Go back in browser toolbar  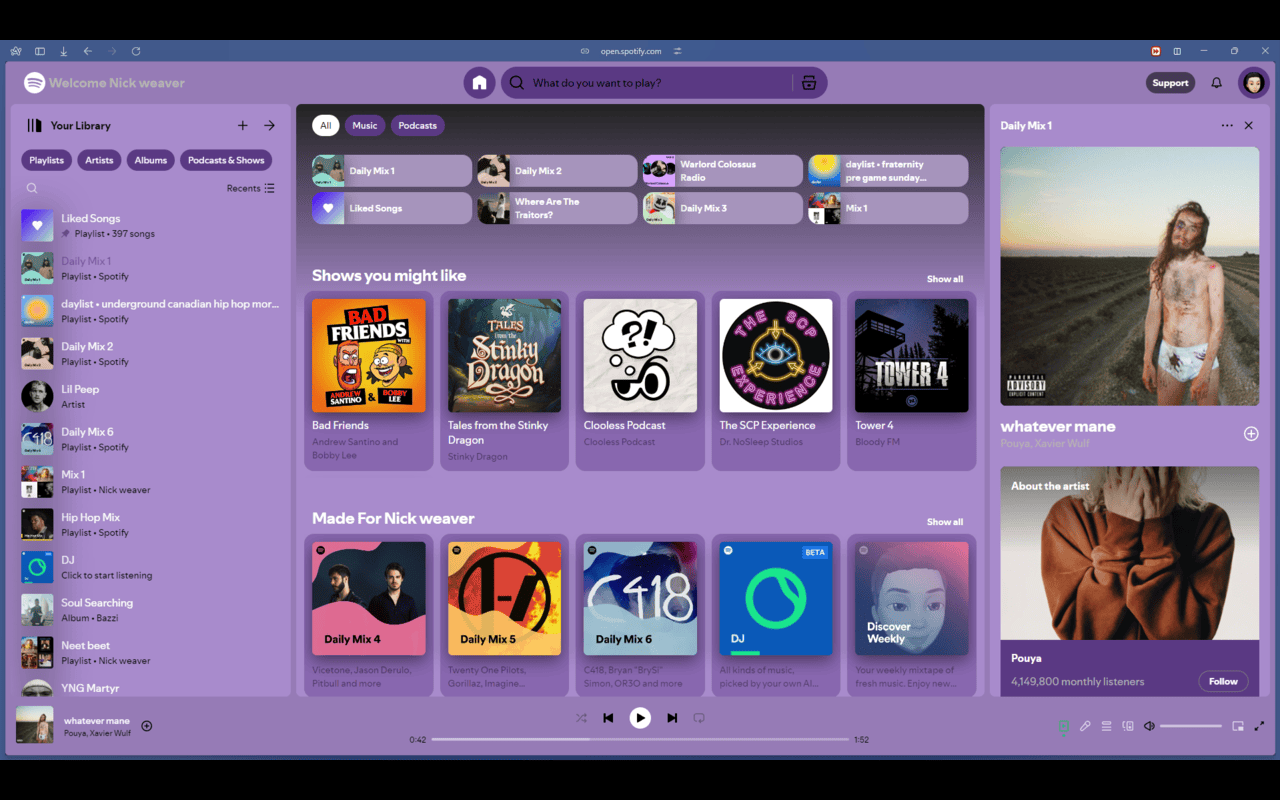pos(88,51)
